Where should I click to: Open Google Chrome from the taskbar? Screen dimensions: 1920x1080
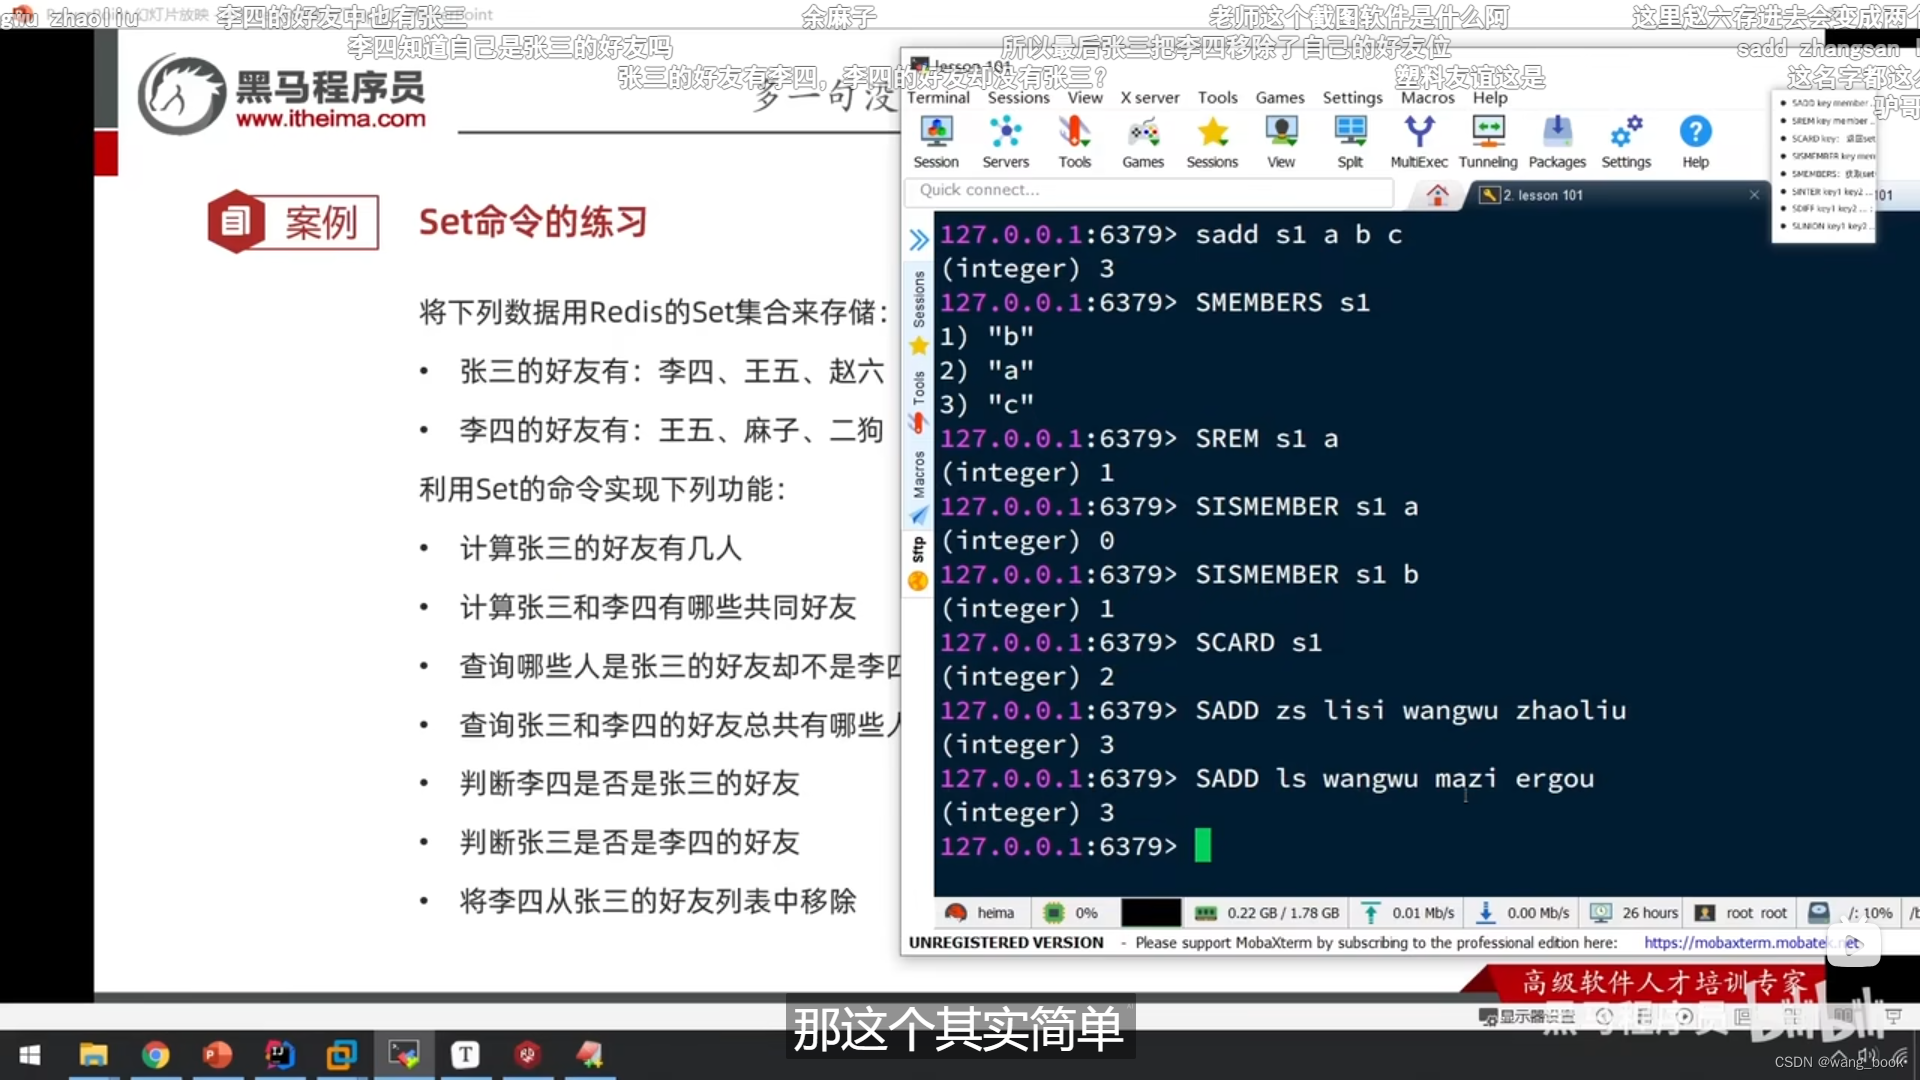[156, 1055]
